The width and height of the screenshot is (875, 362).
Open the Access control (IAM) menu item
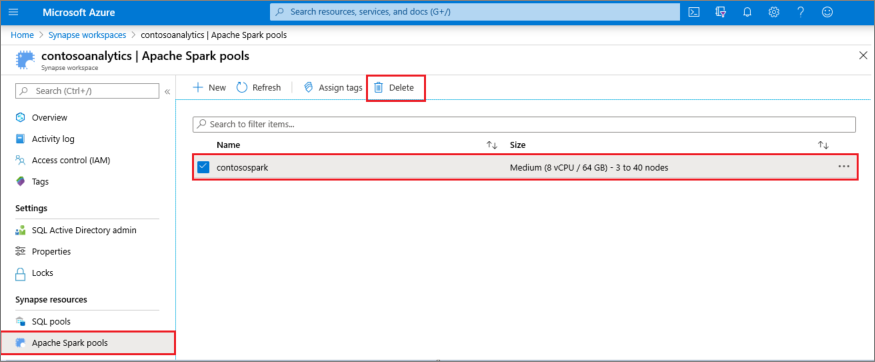pyautogui.click(x=71, y=160)
